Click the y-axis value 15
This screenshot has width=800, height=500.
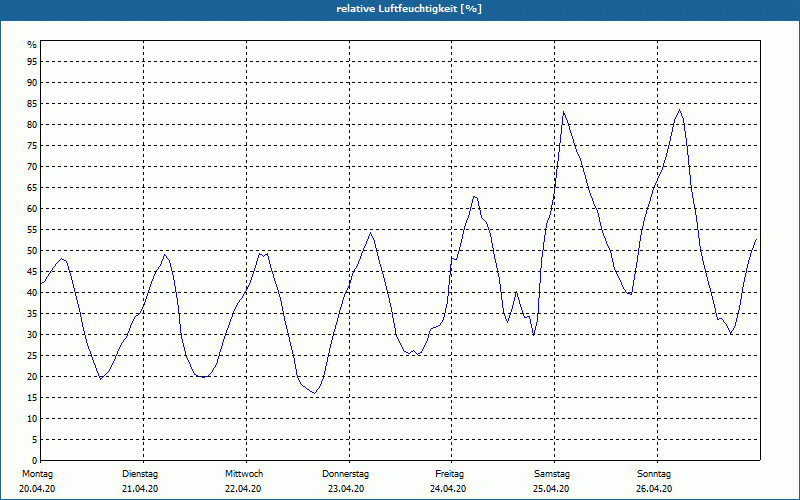click(32, 398)
